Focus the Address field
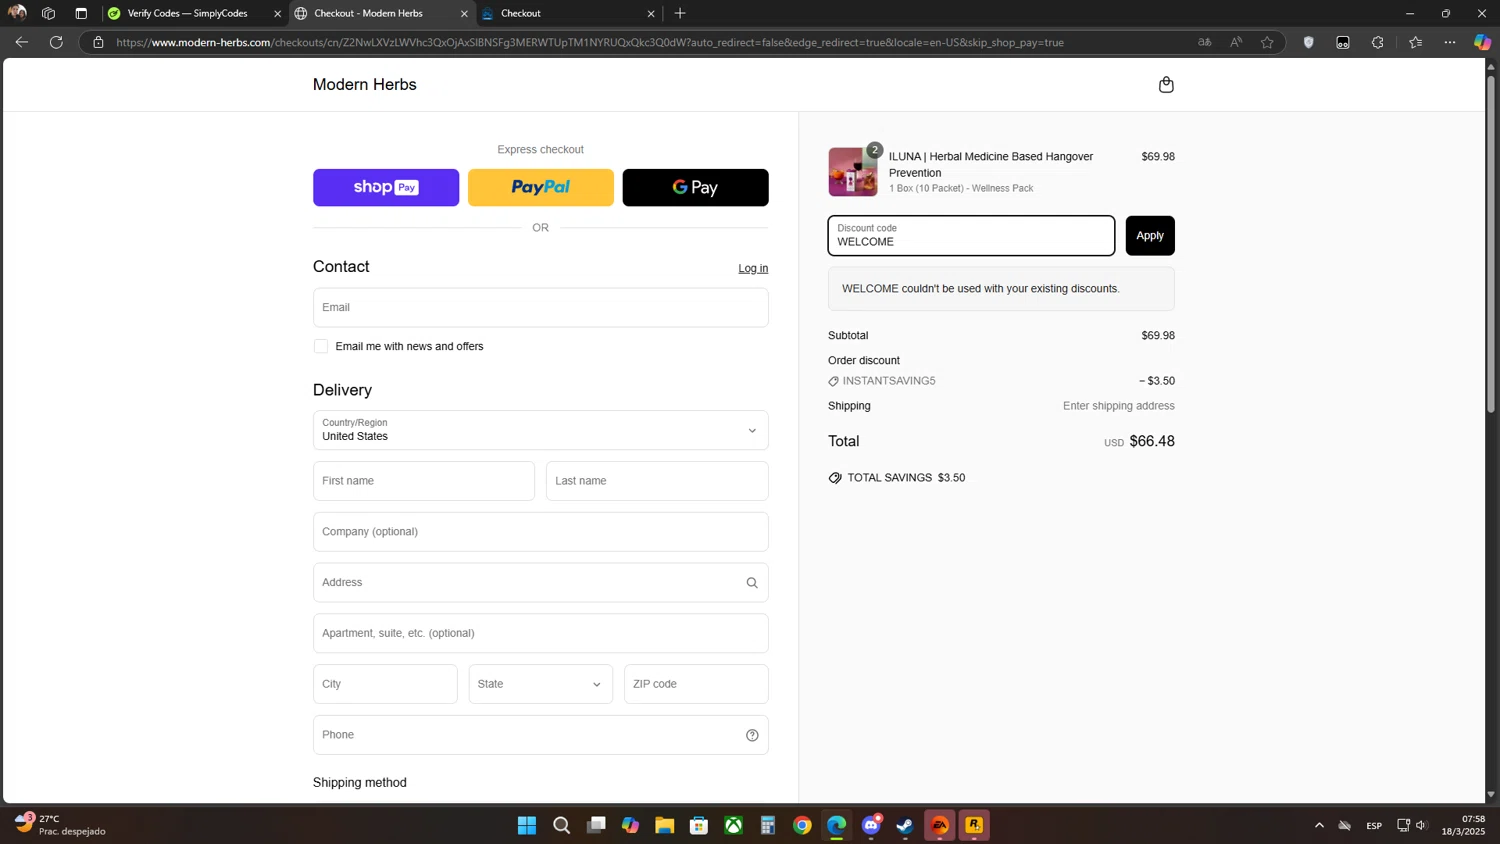The image size is (1500, 844). [x=540, y=583]
